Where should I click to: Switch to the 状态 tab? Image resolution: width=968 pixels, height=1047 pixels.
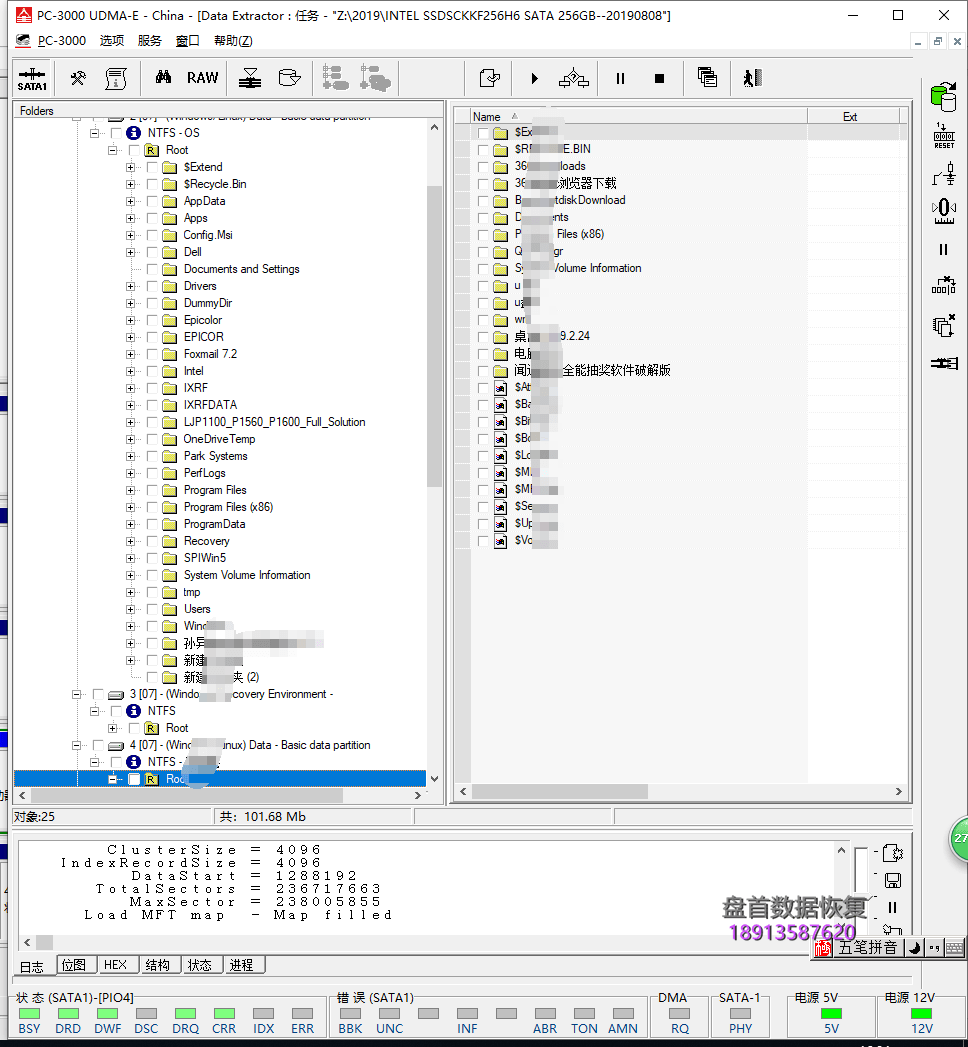[200, 965]
